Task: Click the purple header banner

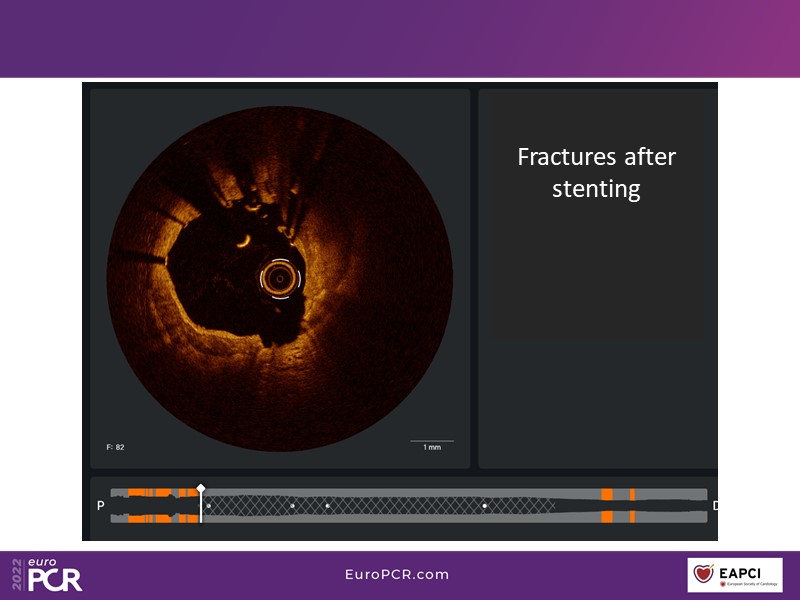Action: coord(400,38)
